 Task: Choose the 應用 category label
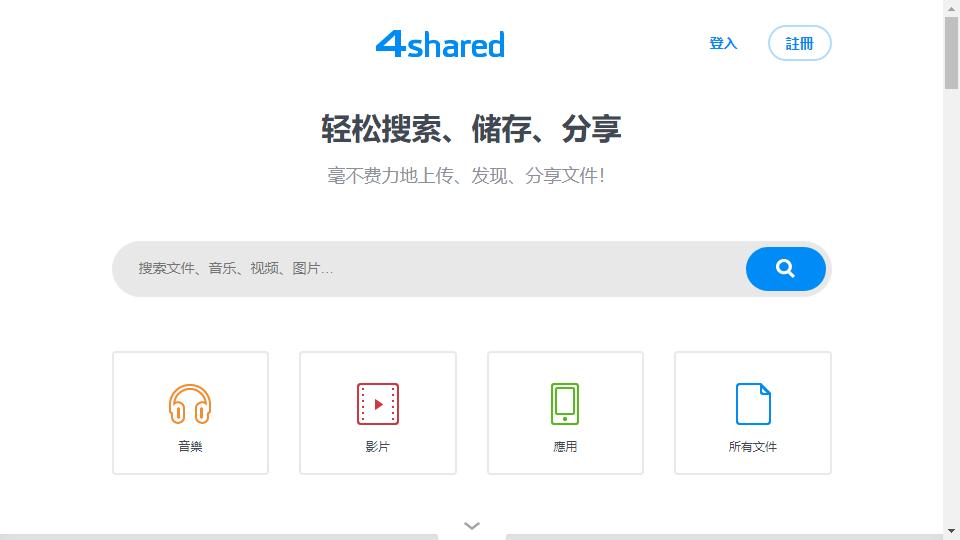click(565, 447)
